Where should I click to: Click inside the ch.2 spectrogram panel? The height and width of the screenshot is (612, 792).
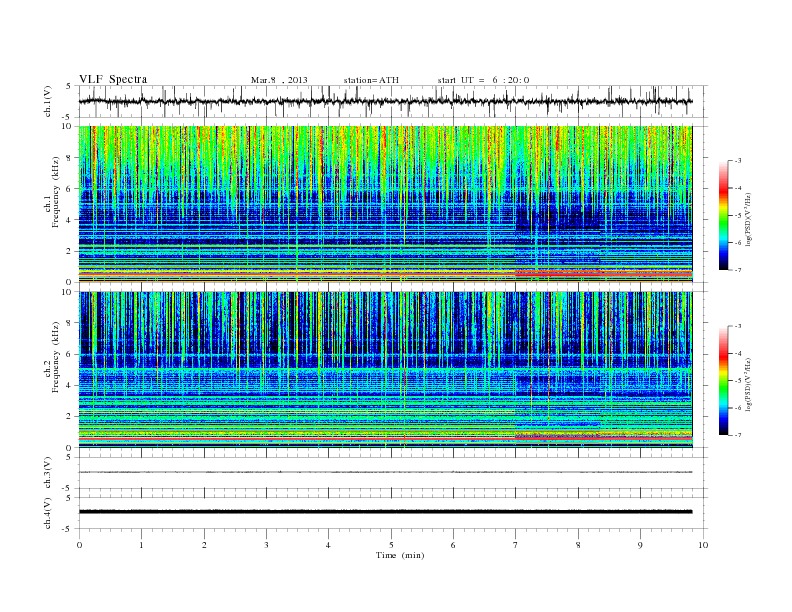385,370
